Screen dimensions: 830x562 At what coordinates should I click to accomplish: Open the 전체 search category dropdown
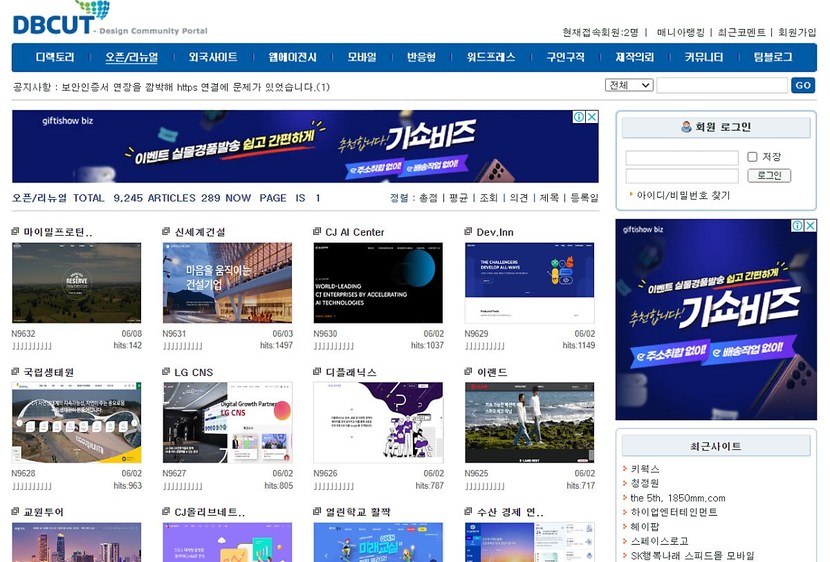628,86
